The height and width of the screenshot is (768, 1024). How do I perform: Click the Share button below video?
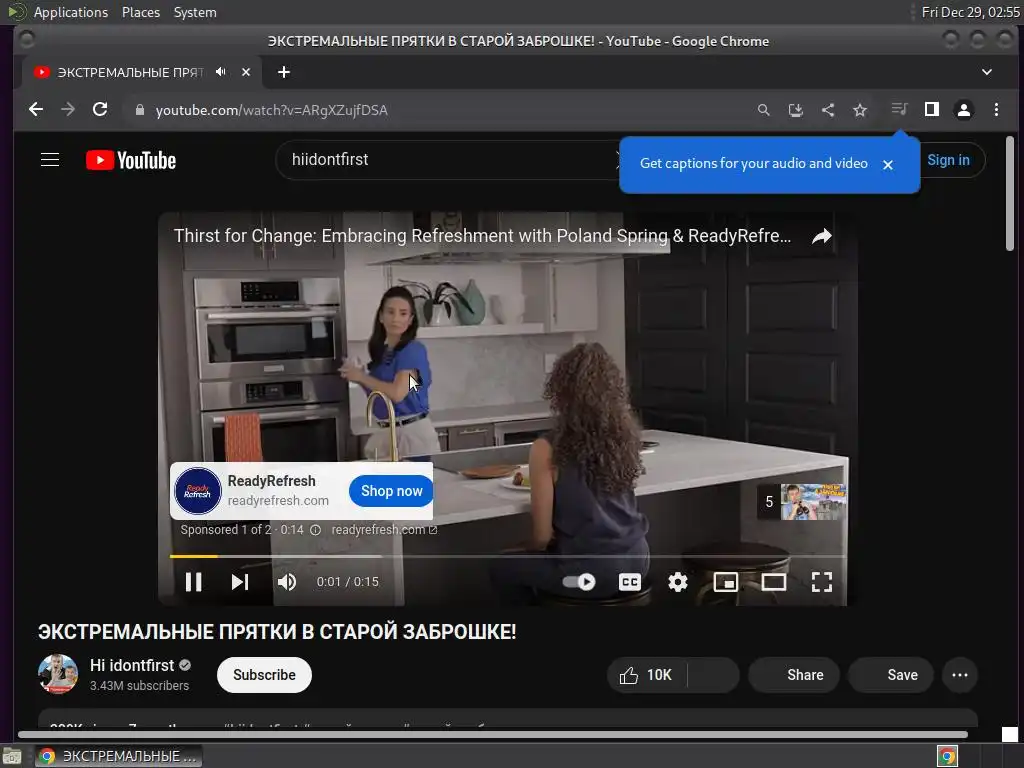(x=794, y=675)
